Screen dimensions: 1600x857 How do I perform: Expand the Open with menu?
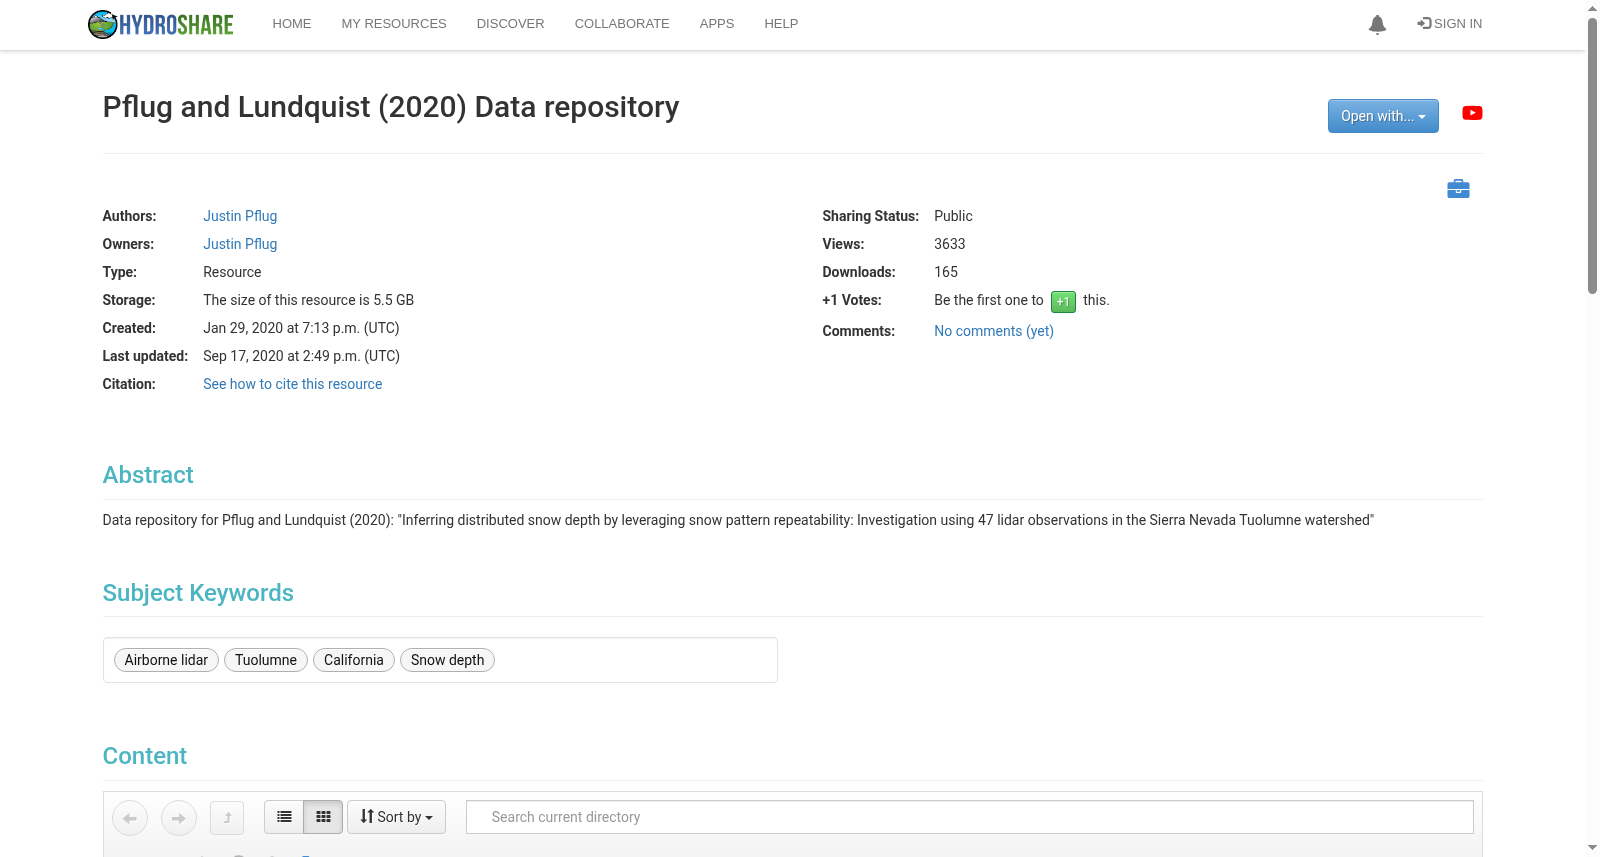1383,116
